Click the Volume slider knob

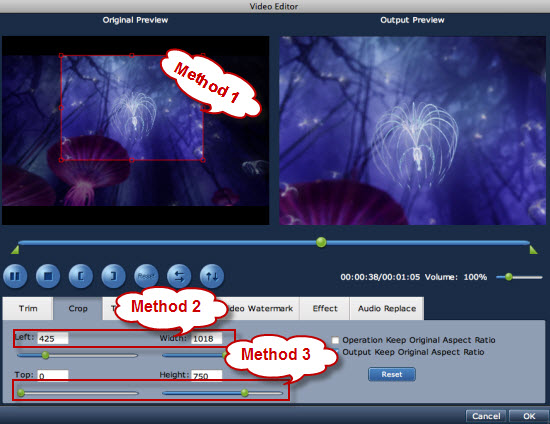(509, 277)
